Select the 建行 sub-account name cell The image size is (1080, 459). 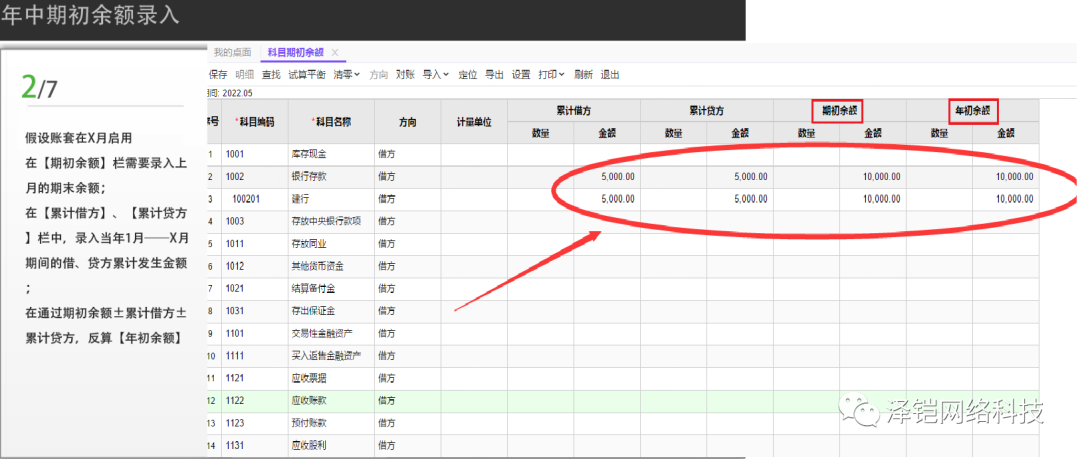click(298, 199)
